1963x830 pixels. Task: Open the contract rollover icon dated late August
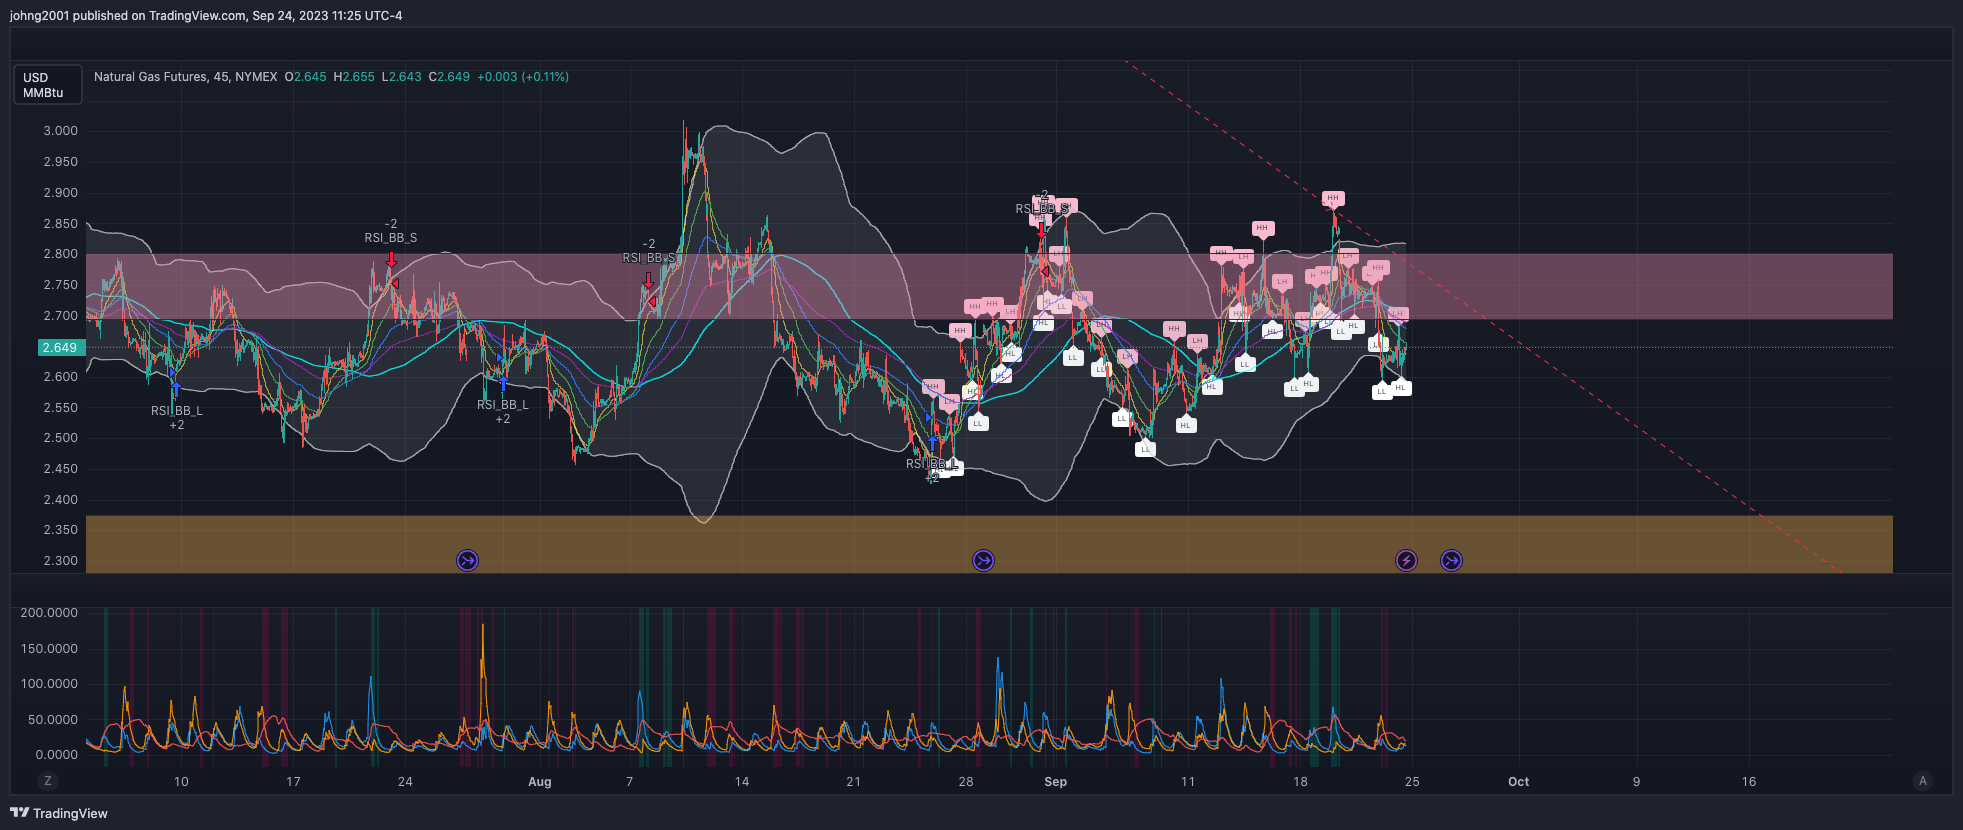pos(983,560)
